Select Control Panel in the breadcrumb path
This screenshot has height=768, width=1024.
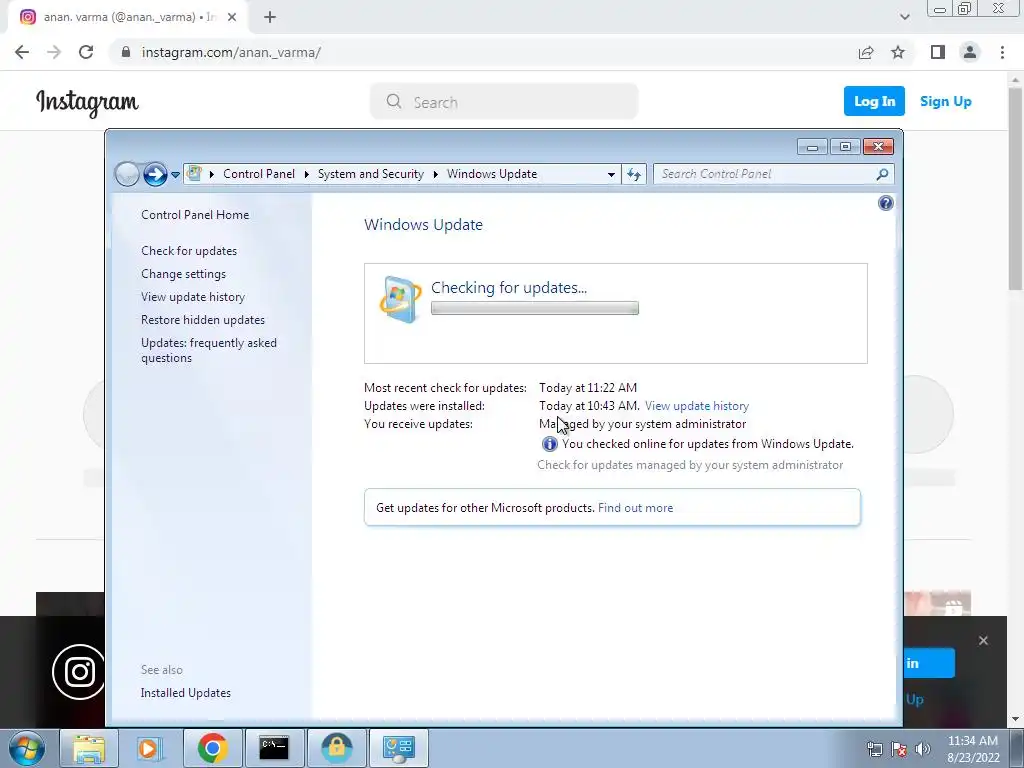point(259,174)
